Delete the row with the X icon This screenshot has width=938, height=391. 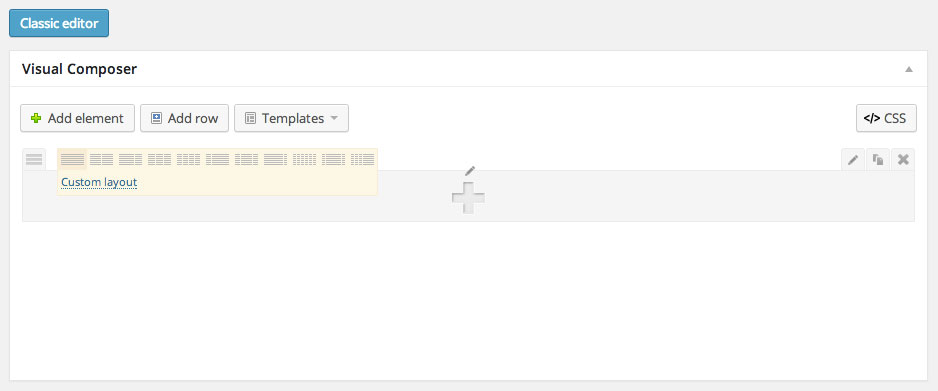pyautogui.click(x=903, y=160)
